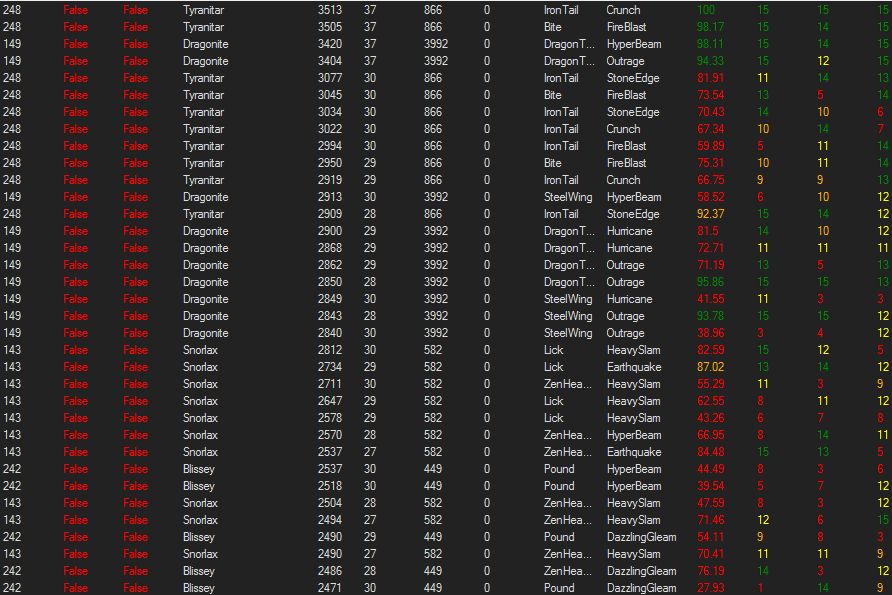This screenshot has width=892, height=595.
Task: Select the 73.54 perfection cell
Action: 711,96
